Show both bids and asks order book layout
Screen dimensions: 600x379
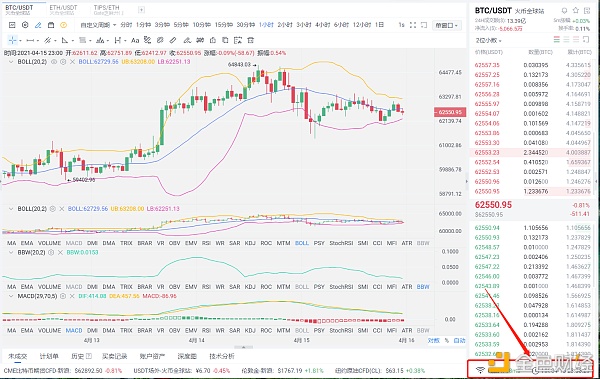coord(557,40)
